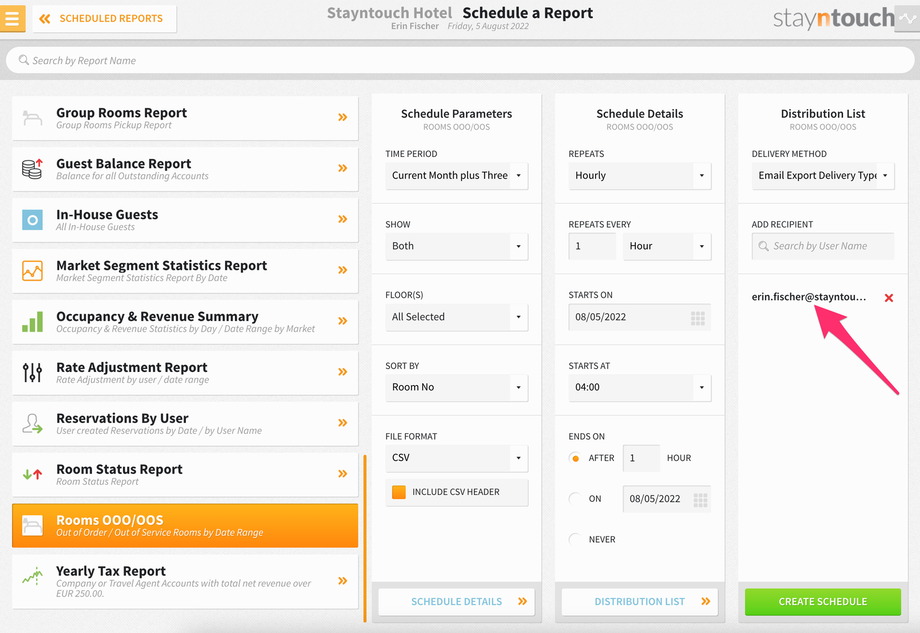Select the Guest Balance Report item
The height and width of the screenshot is (633, 920).
pos(185,169)
